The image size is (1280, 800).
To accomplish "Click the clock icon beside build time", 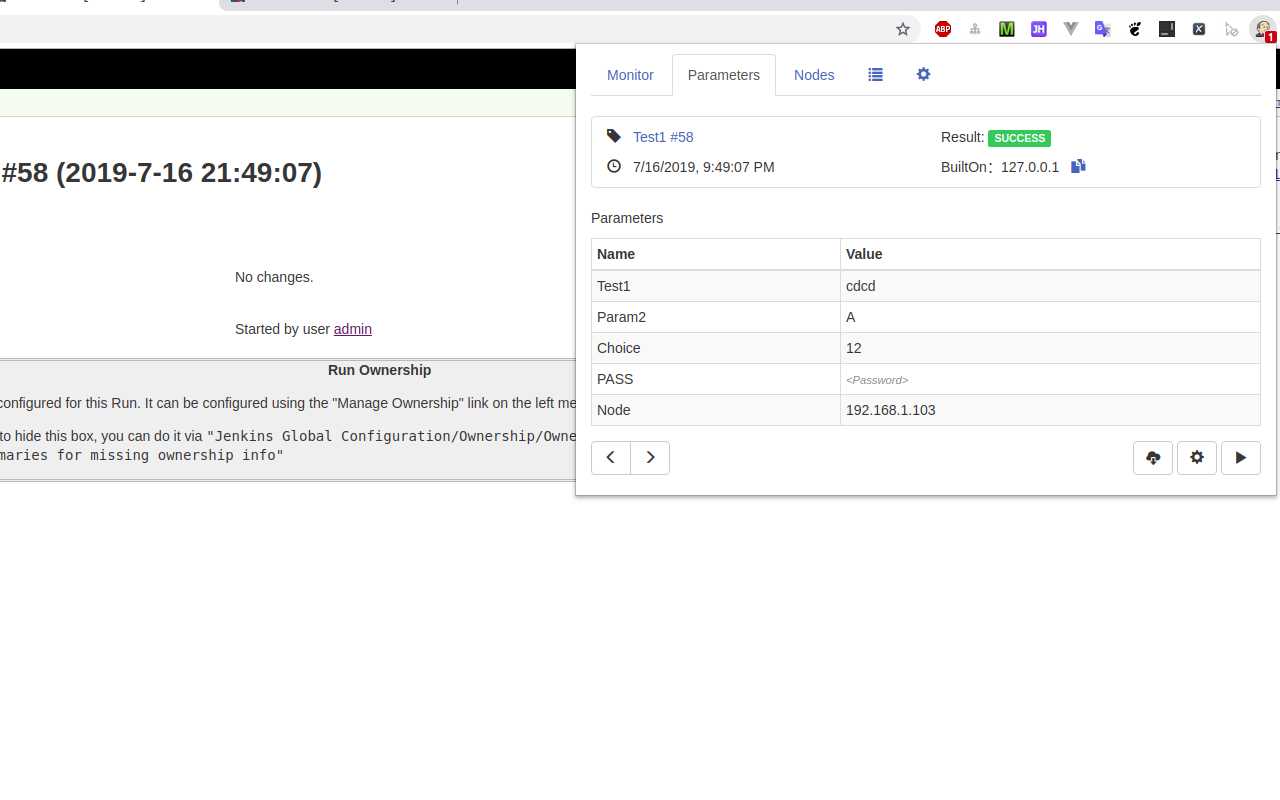I will click(614, 166).
